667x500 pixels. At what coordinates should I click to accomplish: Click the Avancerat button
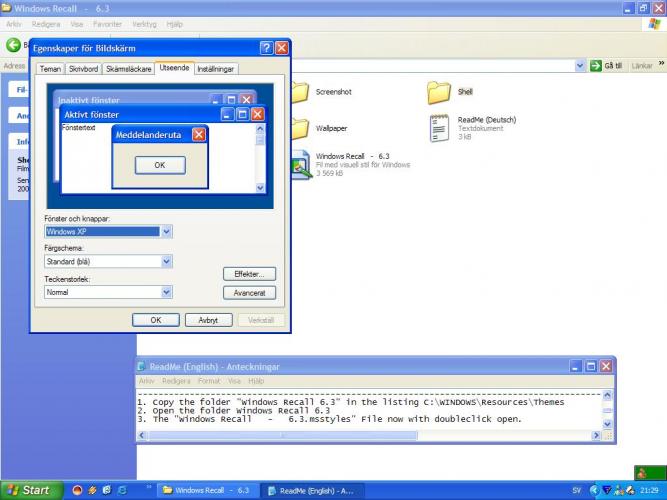[x=249, y=293]
